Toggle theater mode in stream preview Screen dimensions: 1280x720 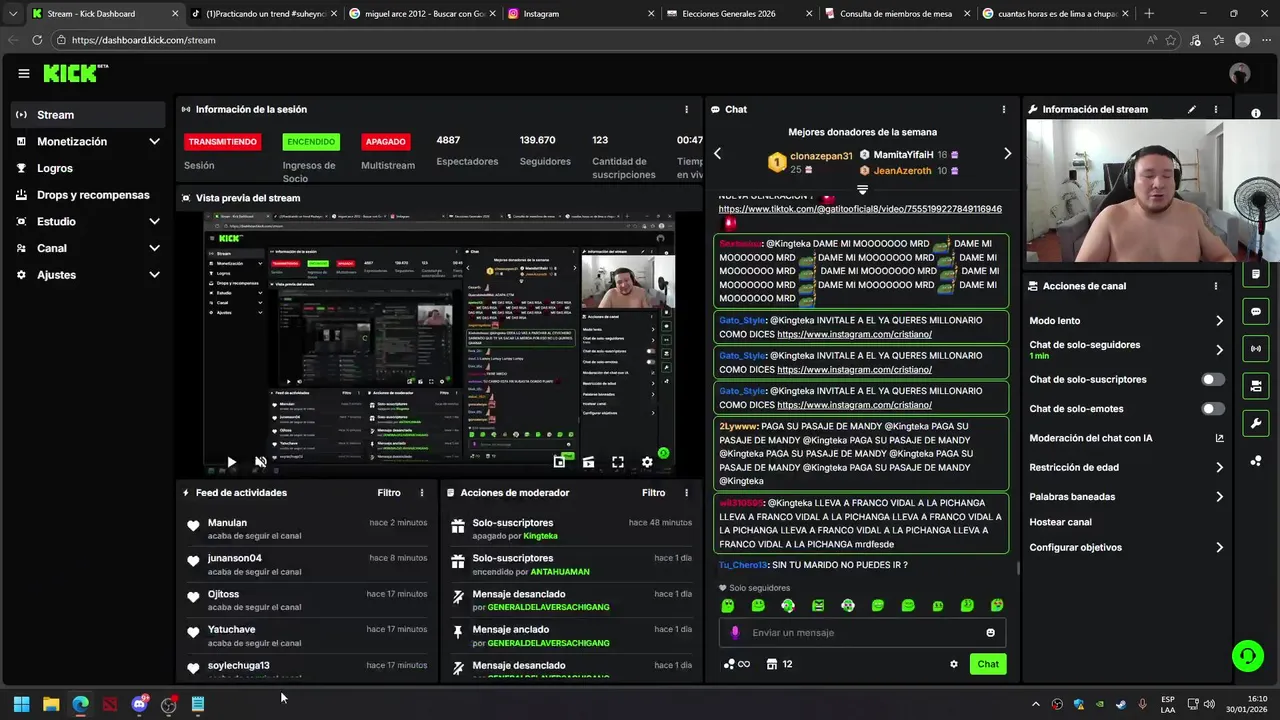pyautogui.click(x=588, y=462)
